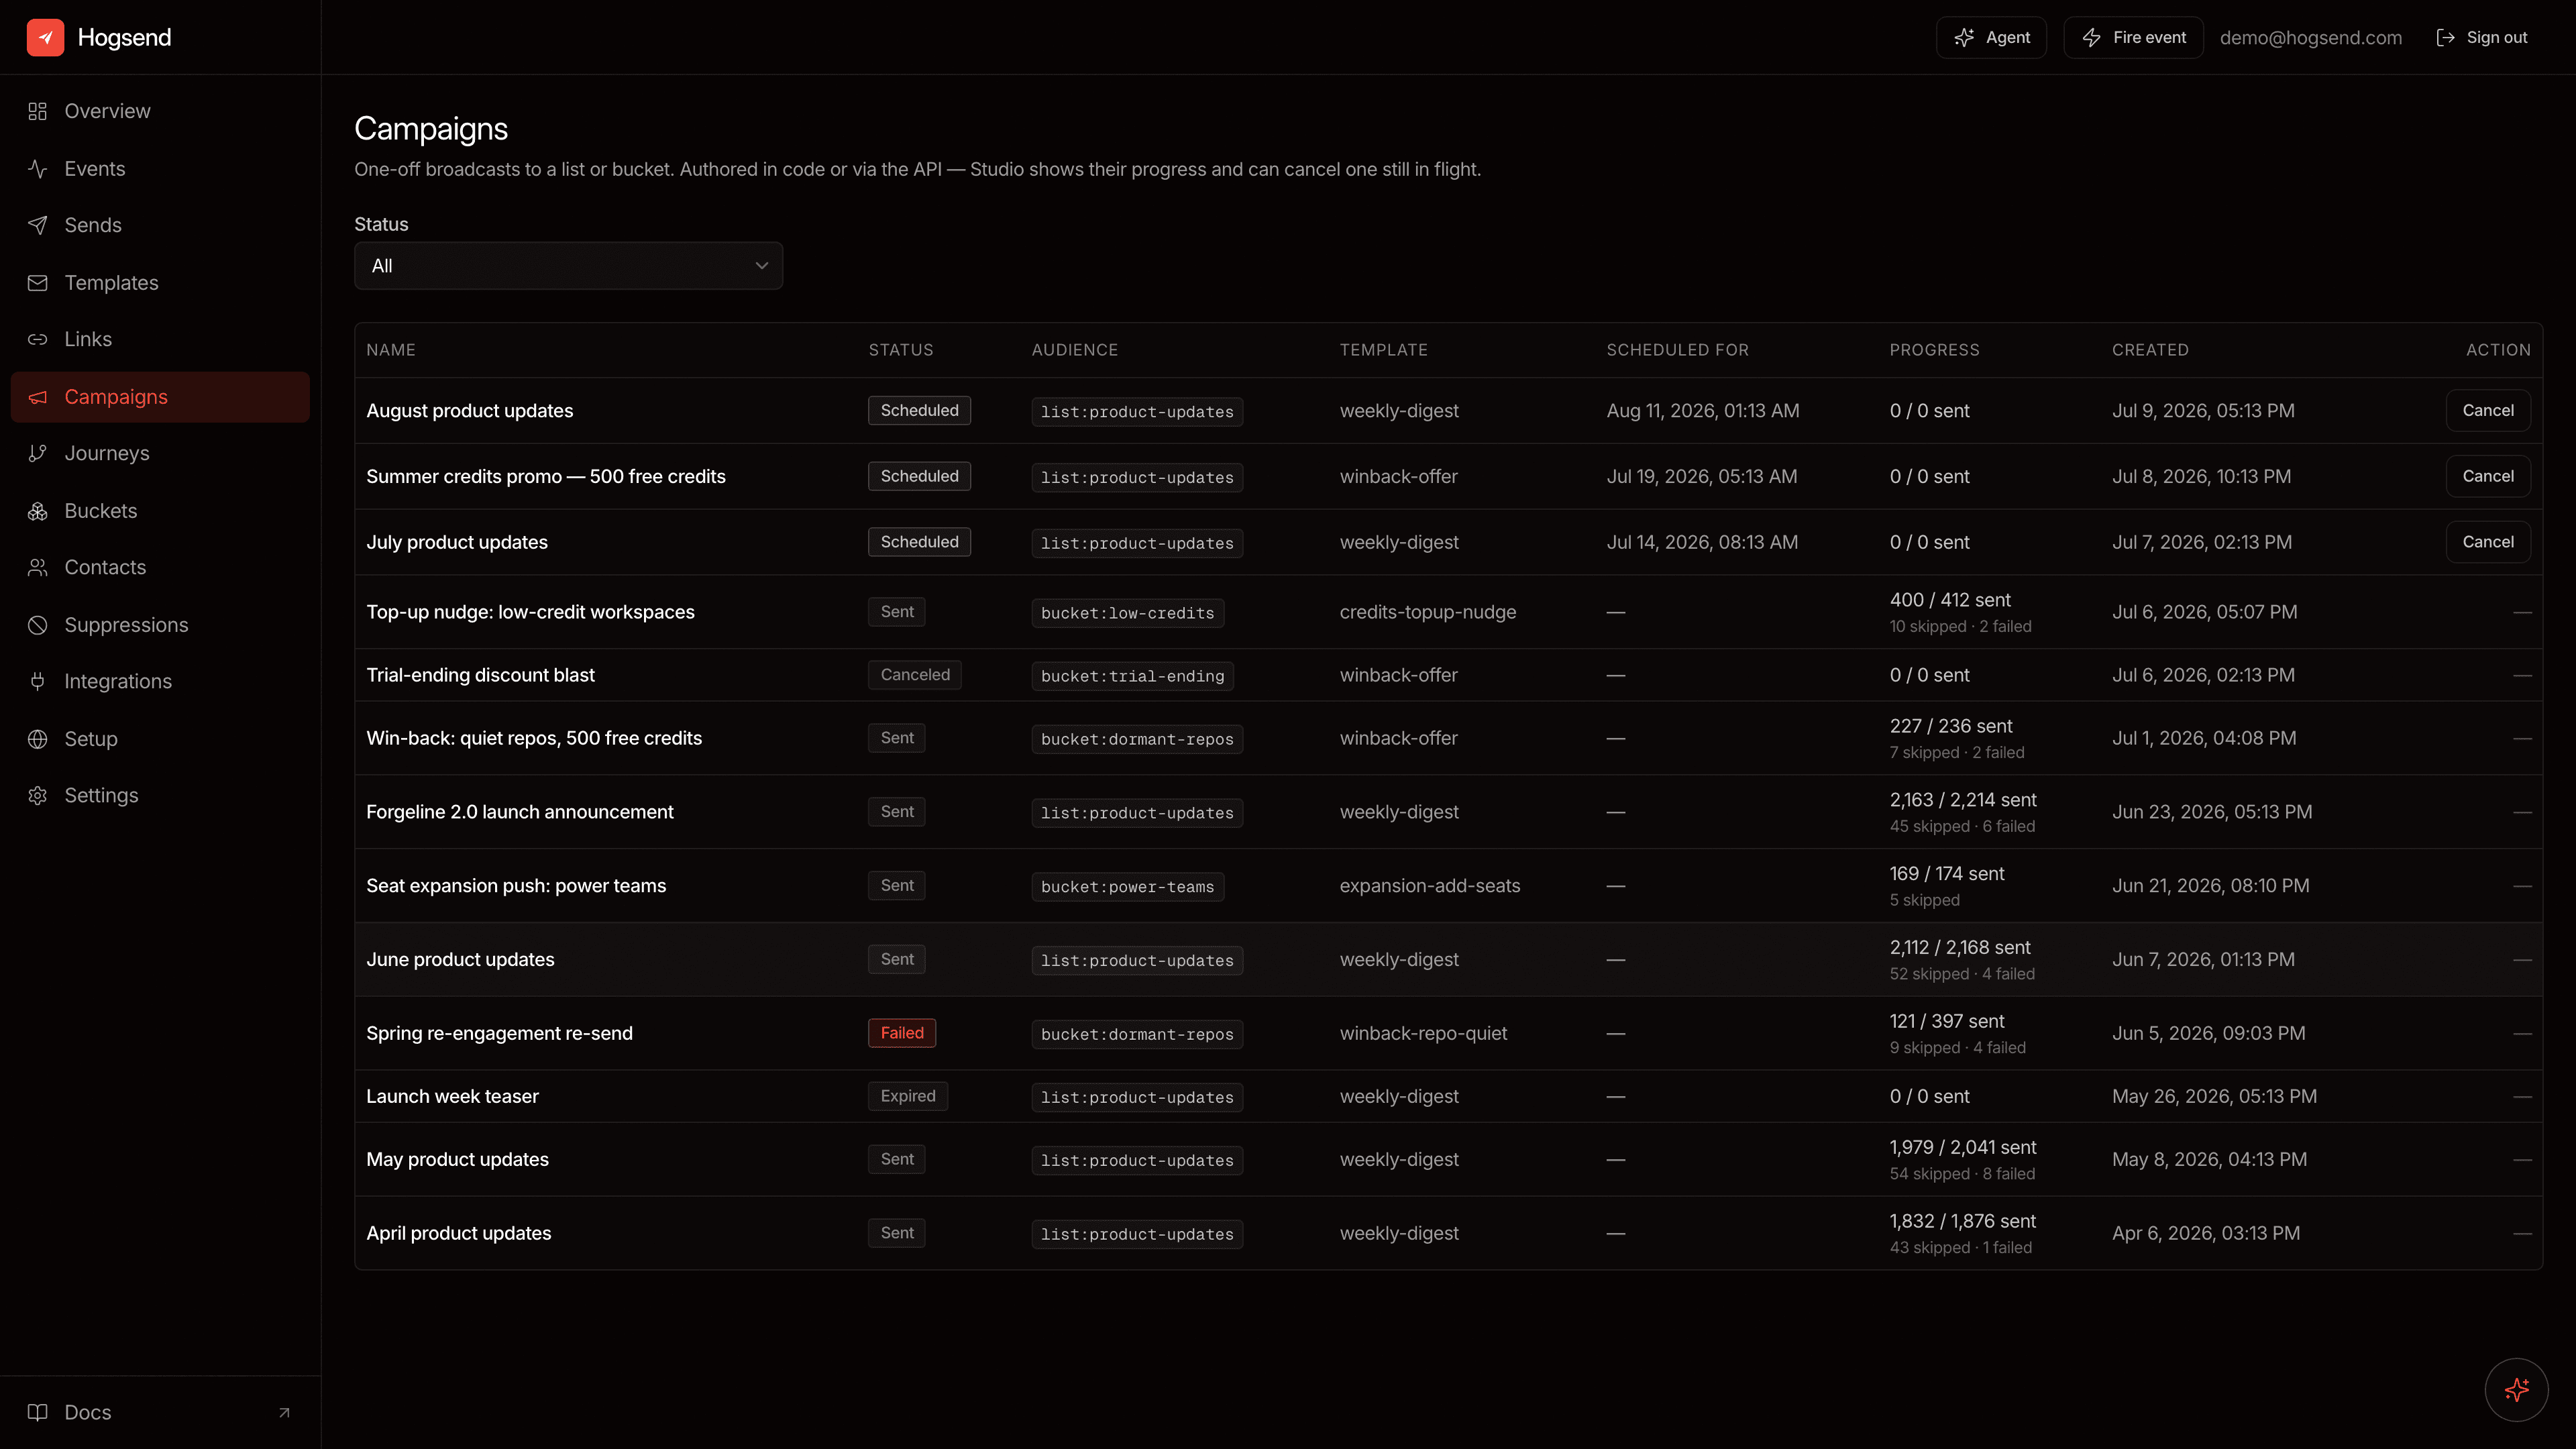Click the external-link arrow beside Docs

point(284,1413)
